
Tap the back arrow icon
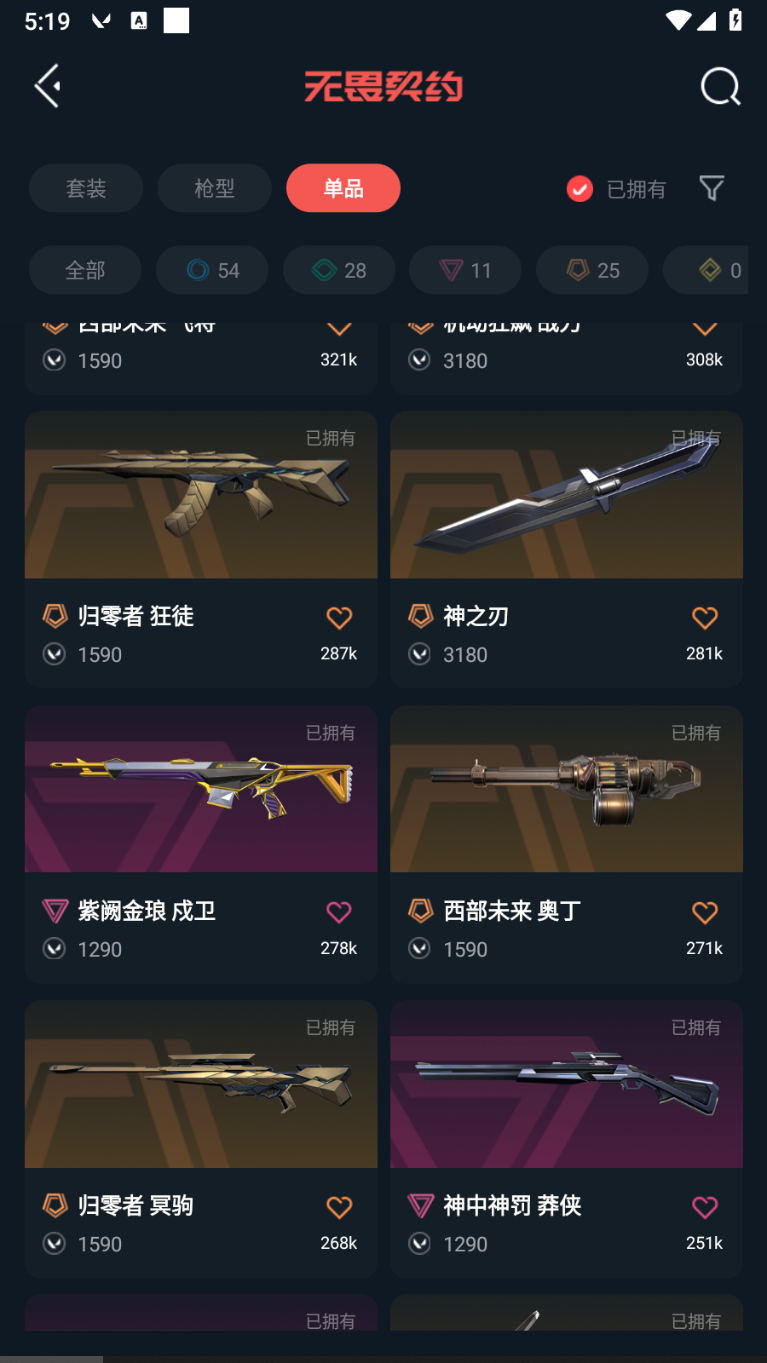[x=47, y=87]
